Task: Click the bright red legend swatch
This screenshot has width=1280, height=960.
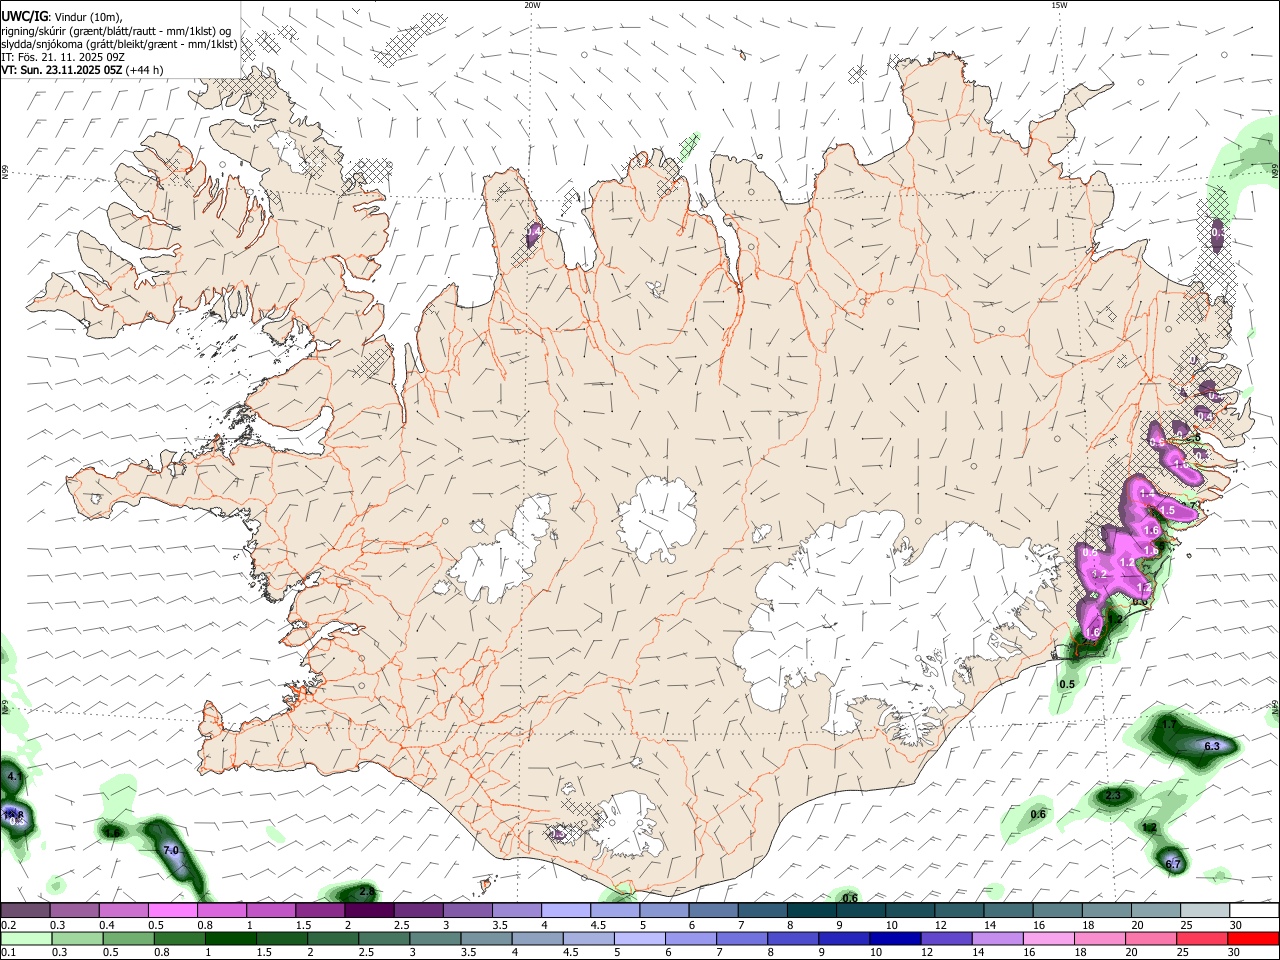Action: tap(1254, 938)
